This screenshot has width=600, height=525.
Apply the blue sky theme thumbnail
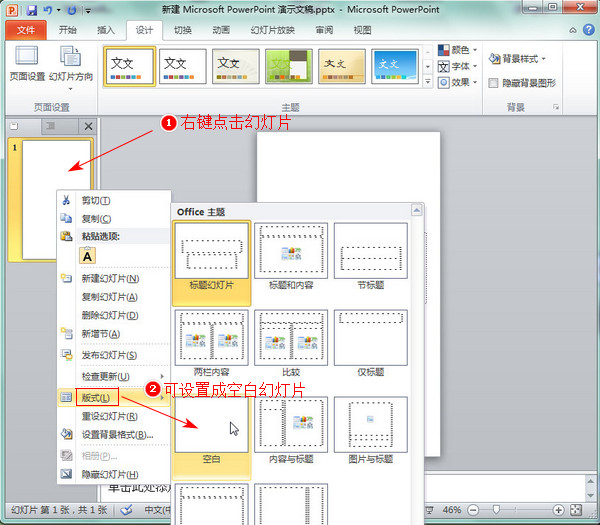(x=395, y=66)
